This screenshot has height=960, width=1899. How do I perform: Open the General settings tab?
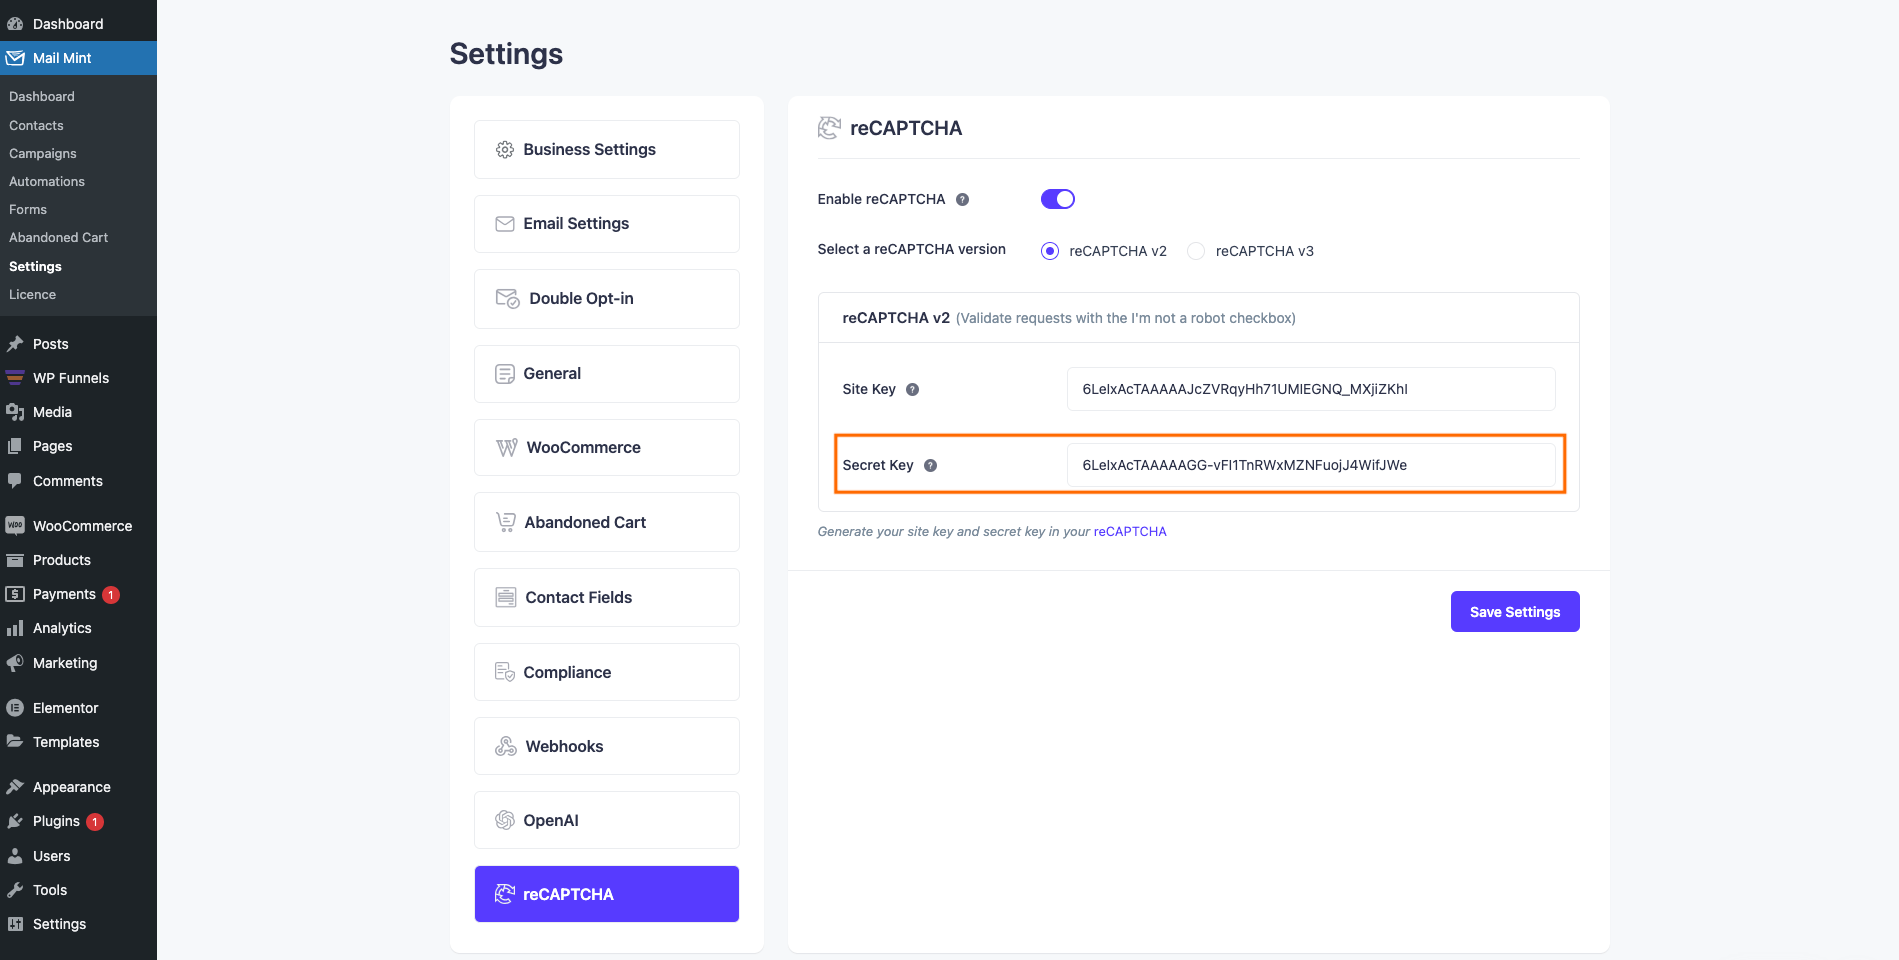pos(607,374)
